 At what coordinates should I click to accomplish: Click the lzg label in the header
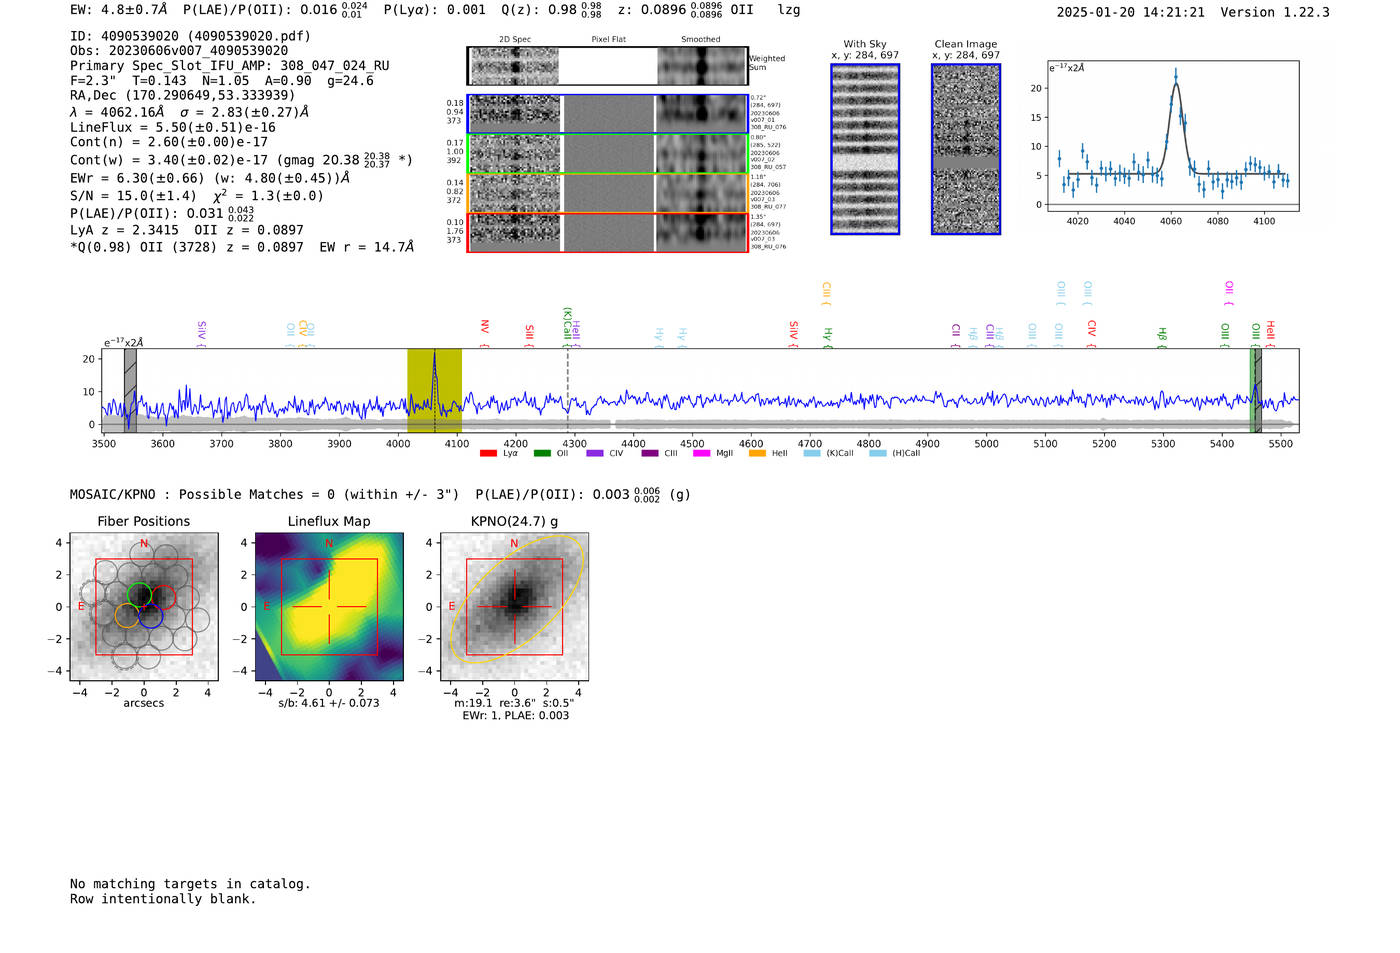tap(789, 10)
